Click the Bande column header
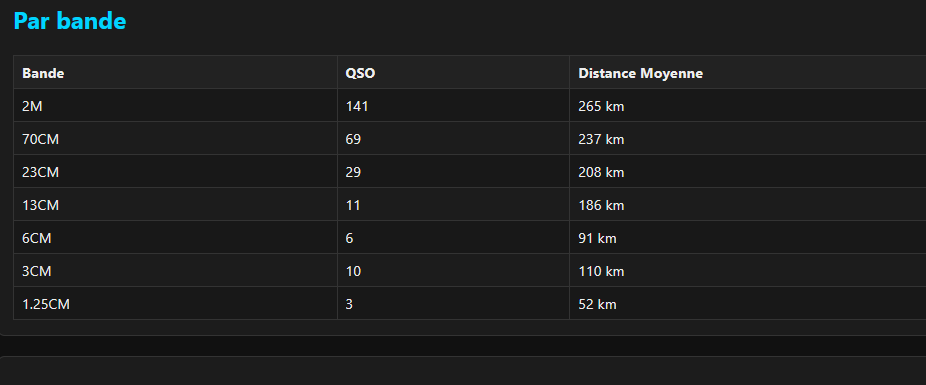926x385 pixels. pyautogui.click(x=175, y=73)
